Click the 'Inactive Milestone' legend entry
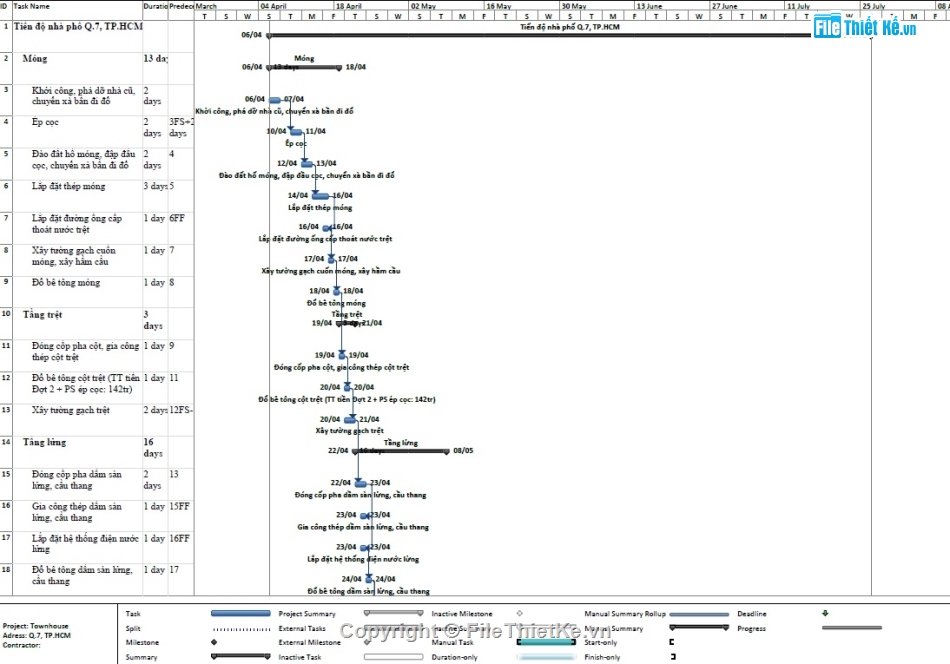The width and height of the screenshot is (950, 664). [x=462, y=614]
